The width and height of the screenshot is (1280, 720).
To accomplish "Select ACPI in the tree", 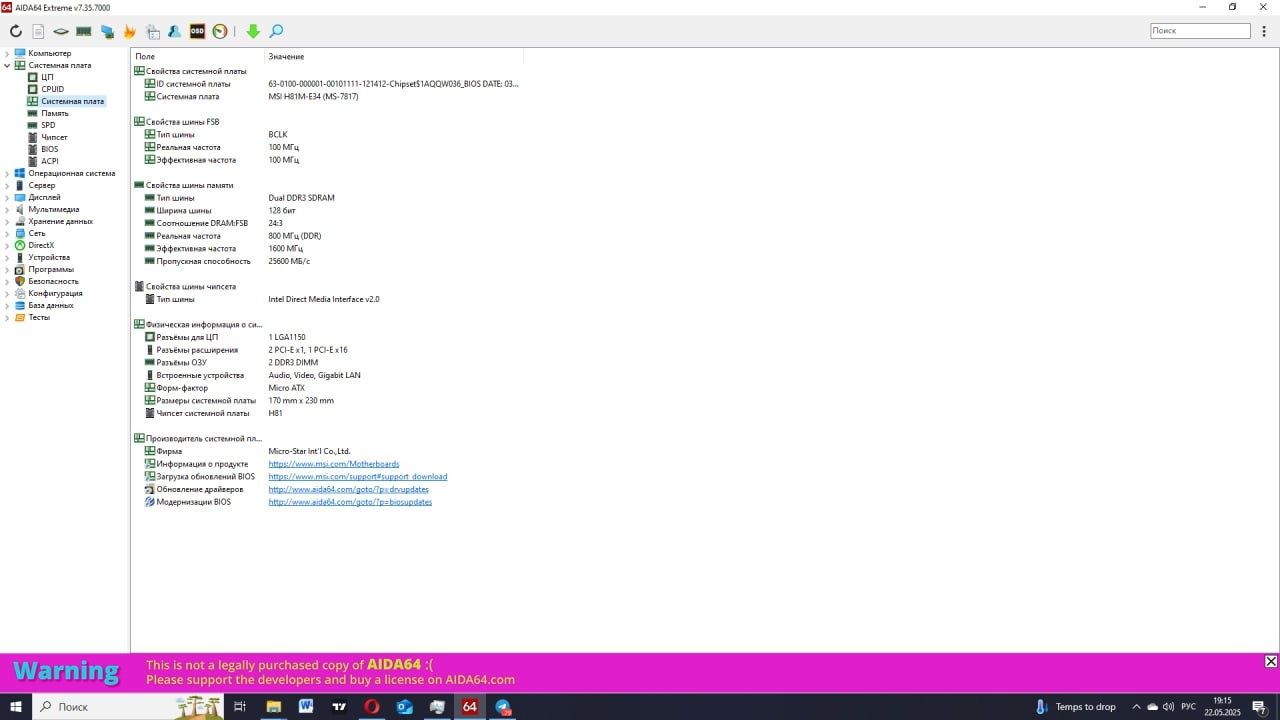I will (49, 161).
